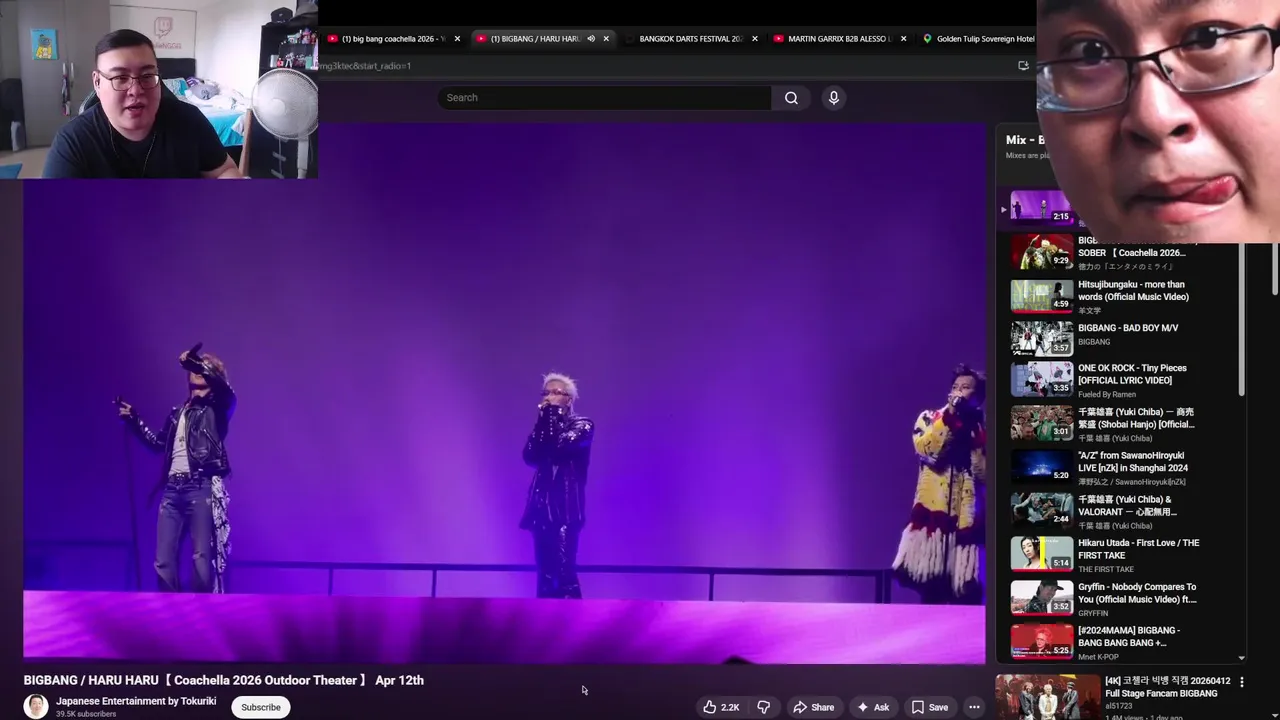Open Japanese Entertainment by Tokuriki channel name
Image resolution: width=1280 pixels, height=720 pixels.
[136, 701]
